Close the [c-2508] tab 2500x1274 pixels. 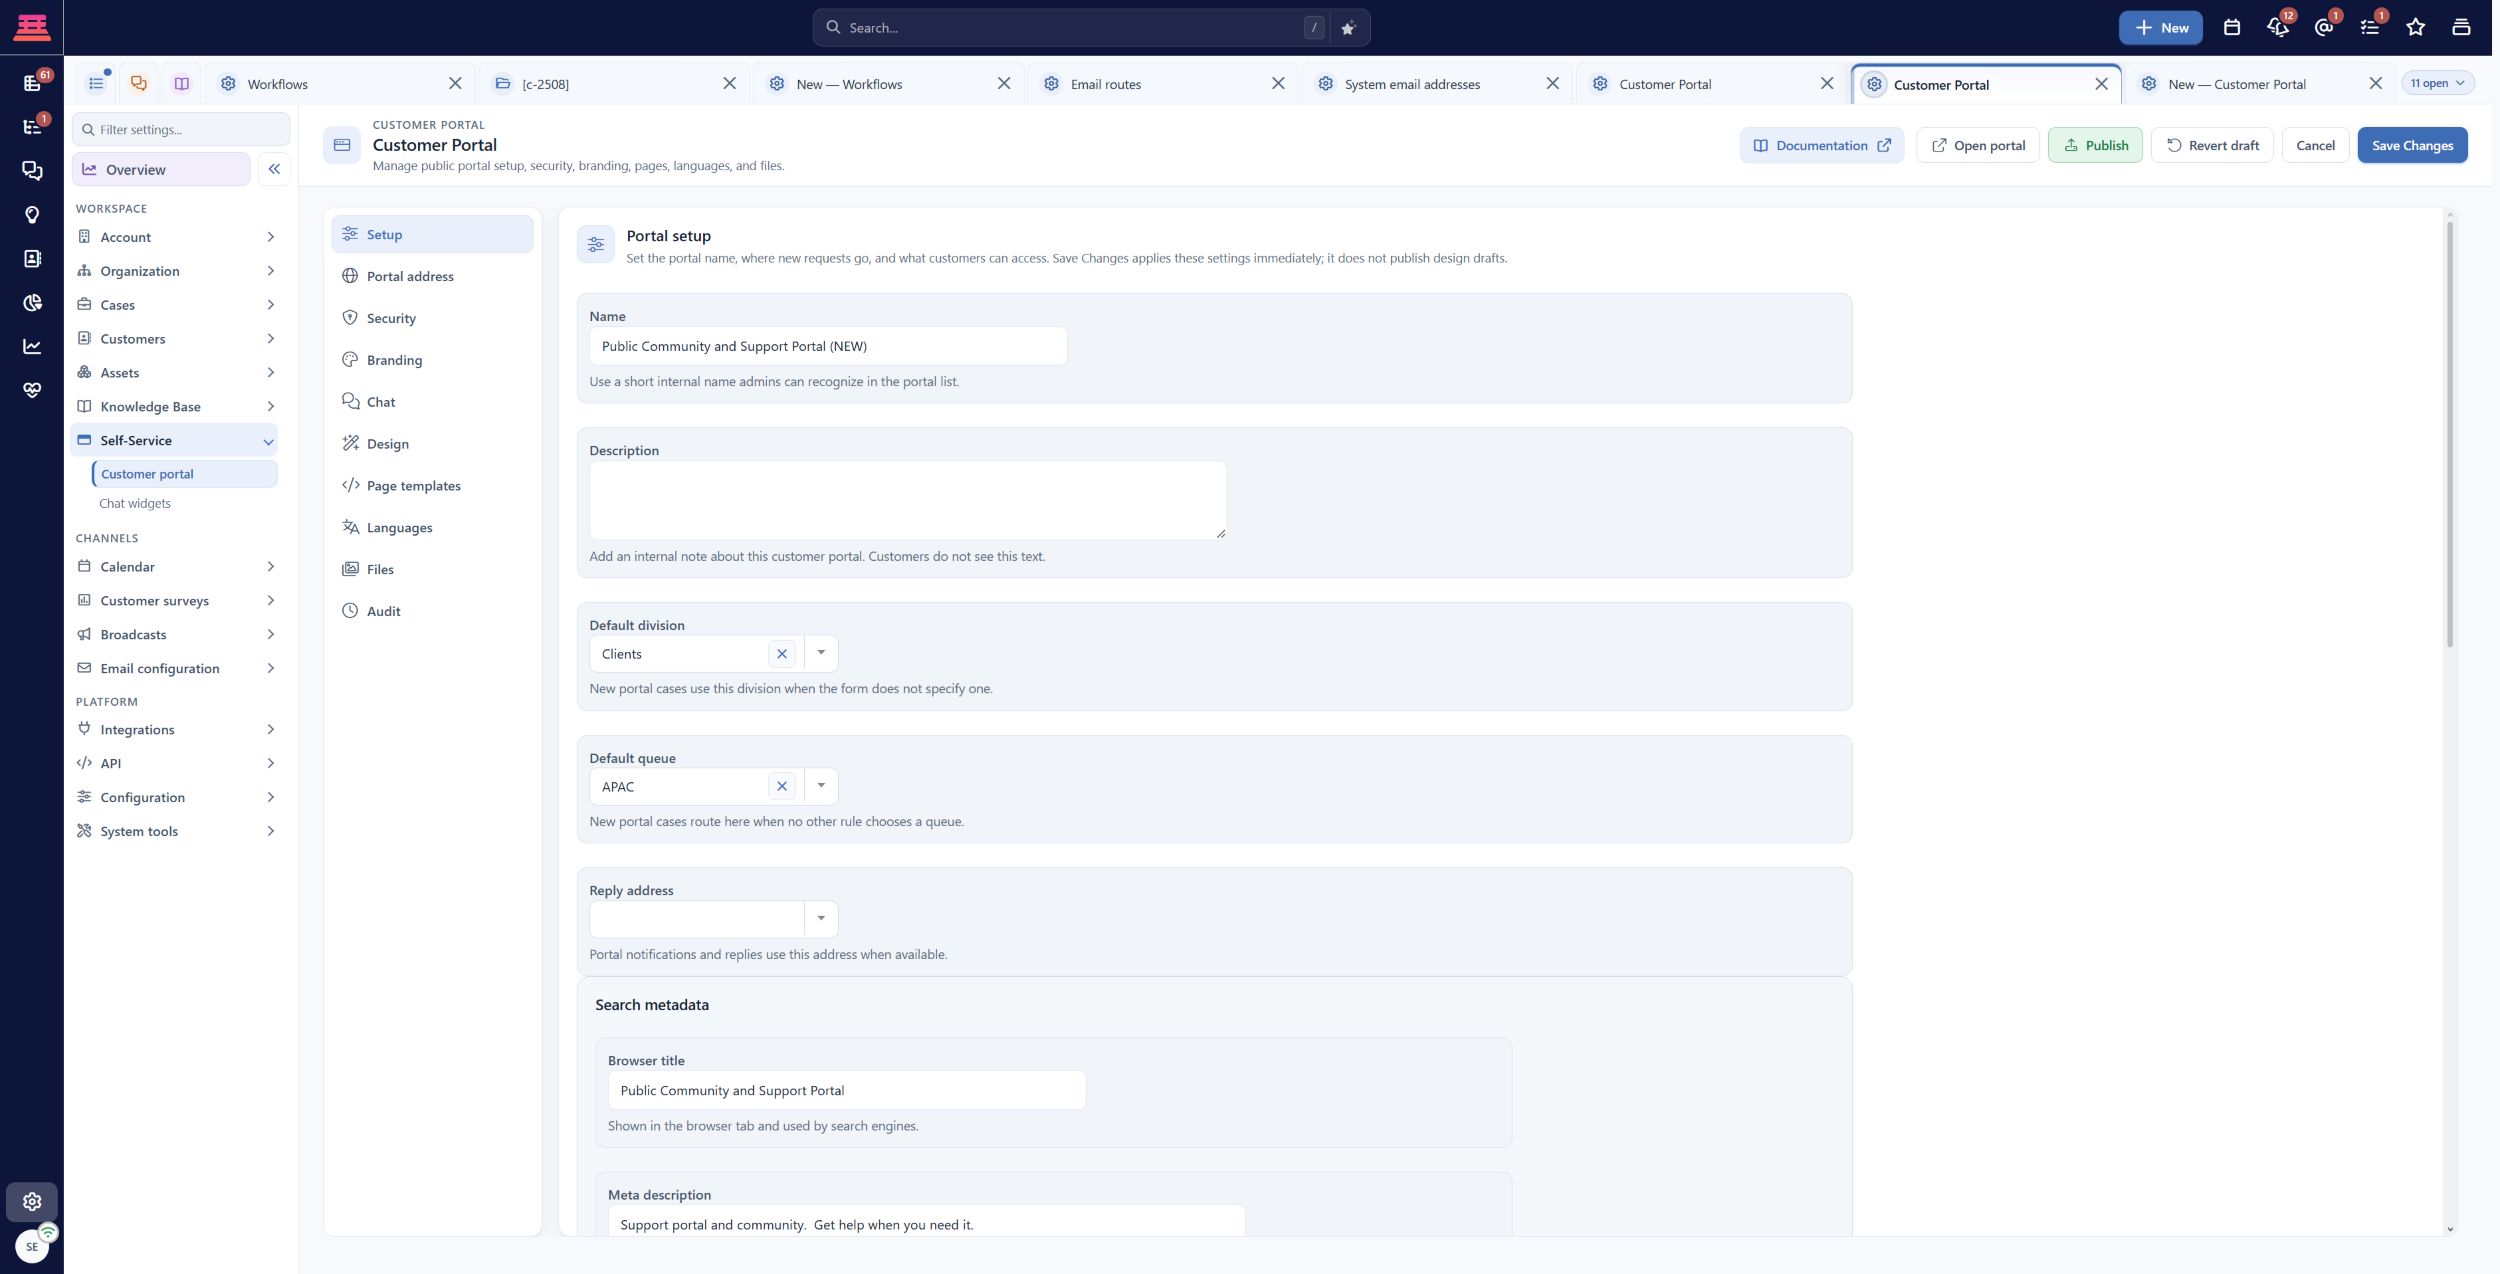729,84
